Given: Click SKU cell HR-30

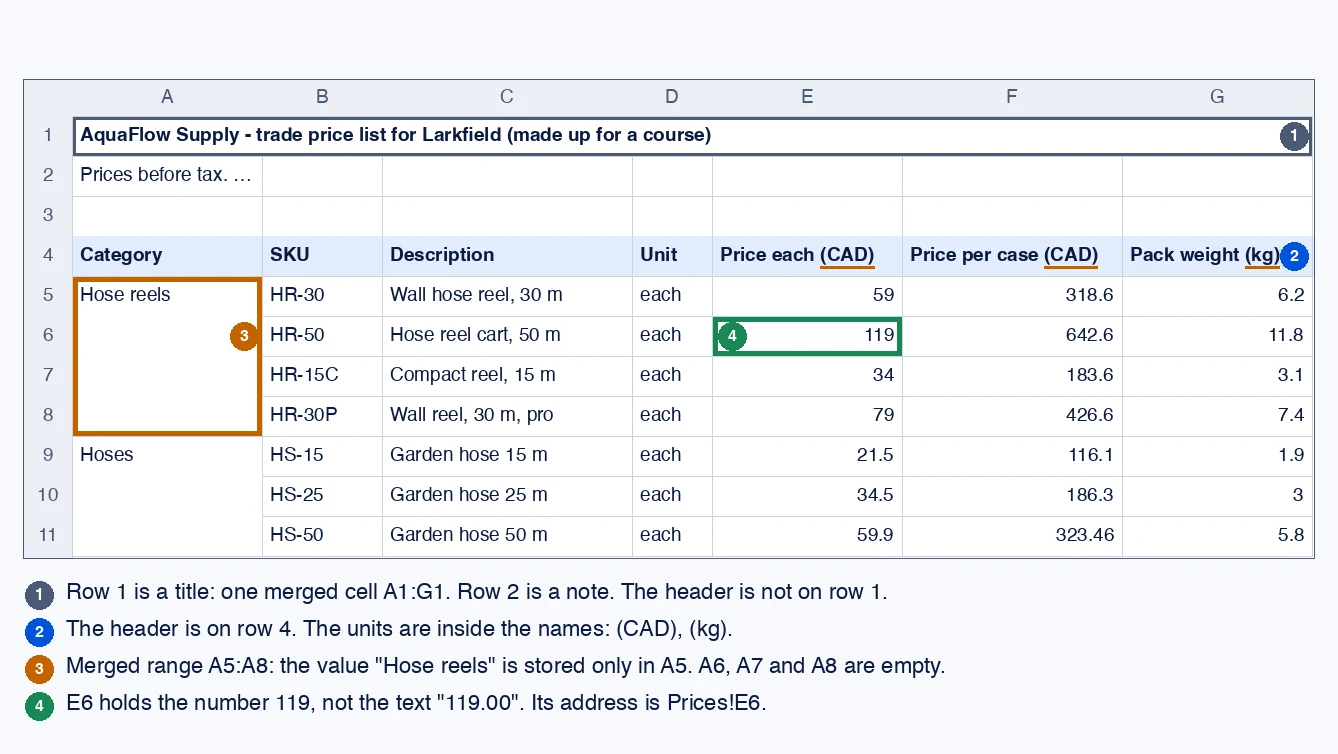Looking at the screenshot, I should tap(322, 296).
